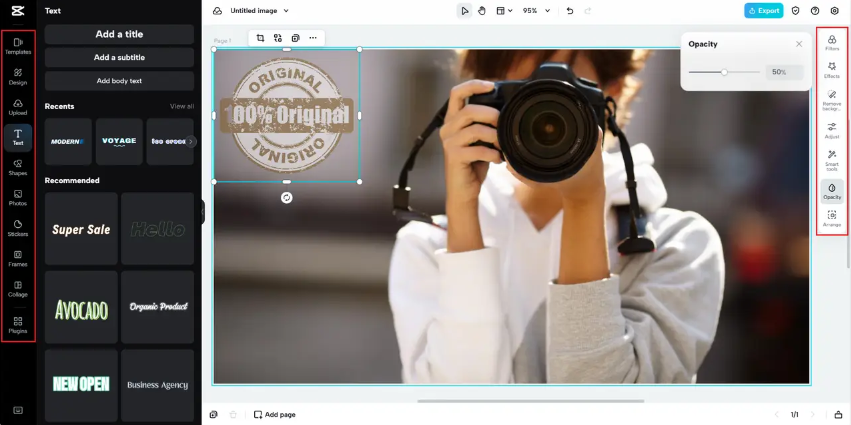Open the Arrange tool
Viewport: 851px width, 425px height.
(832, 219)
